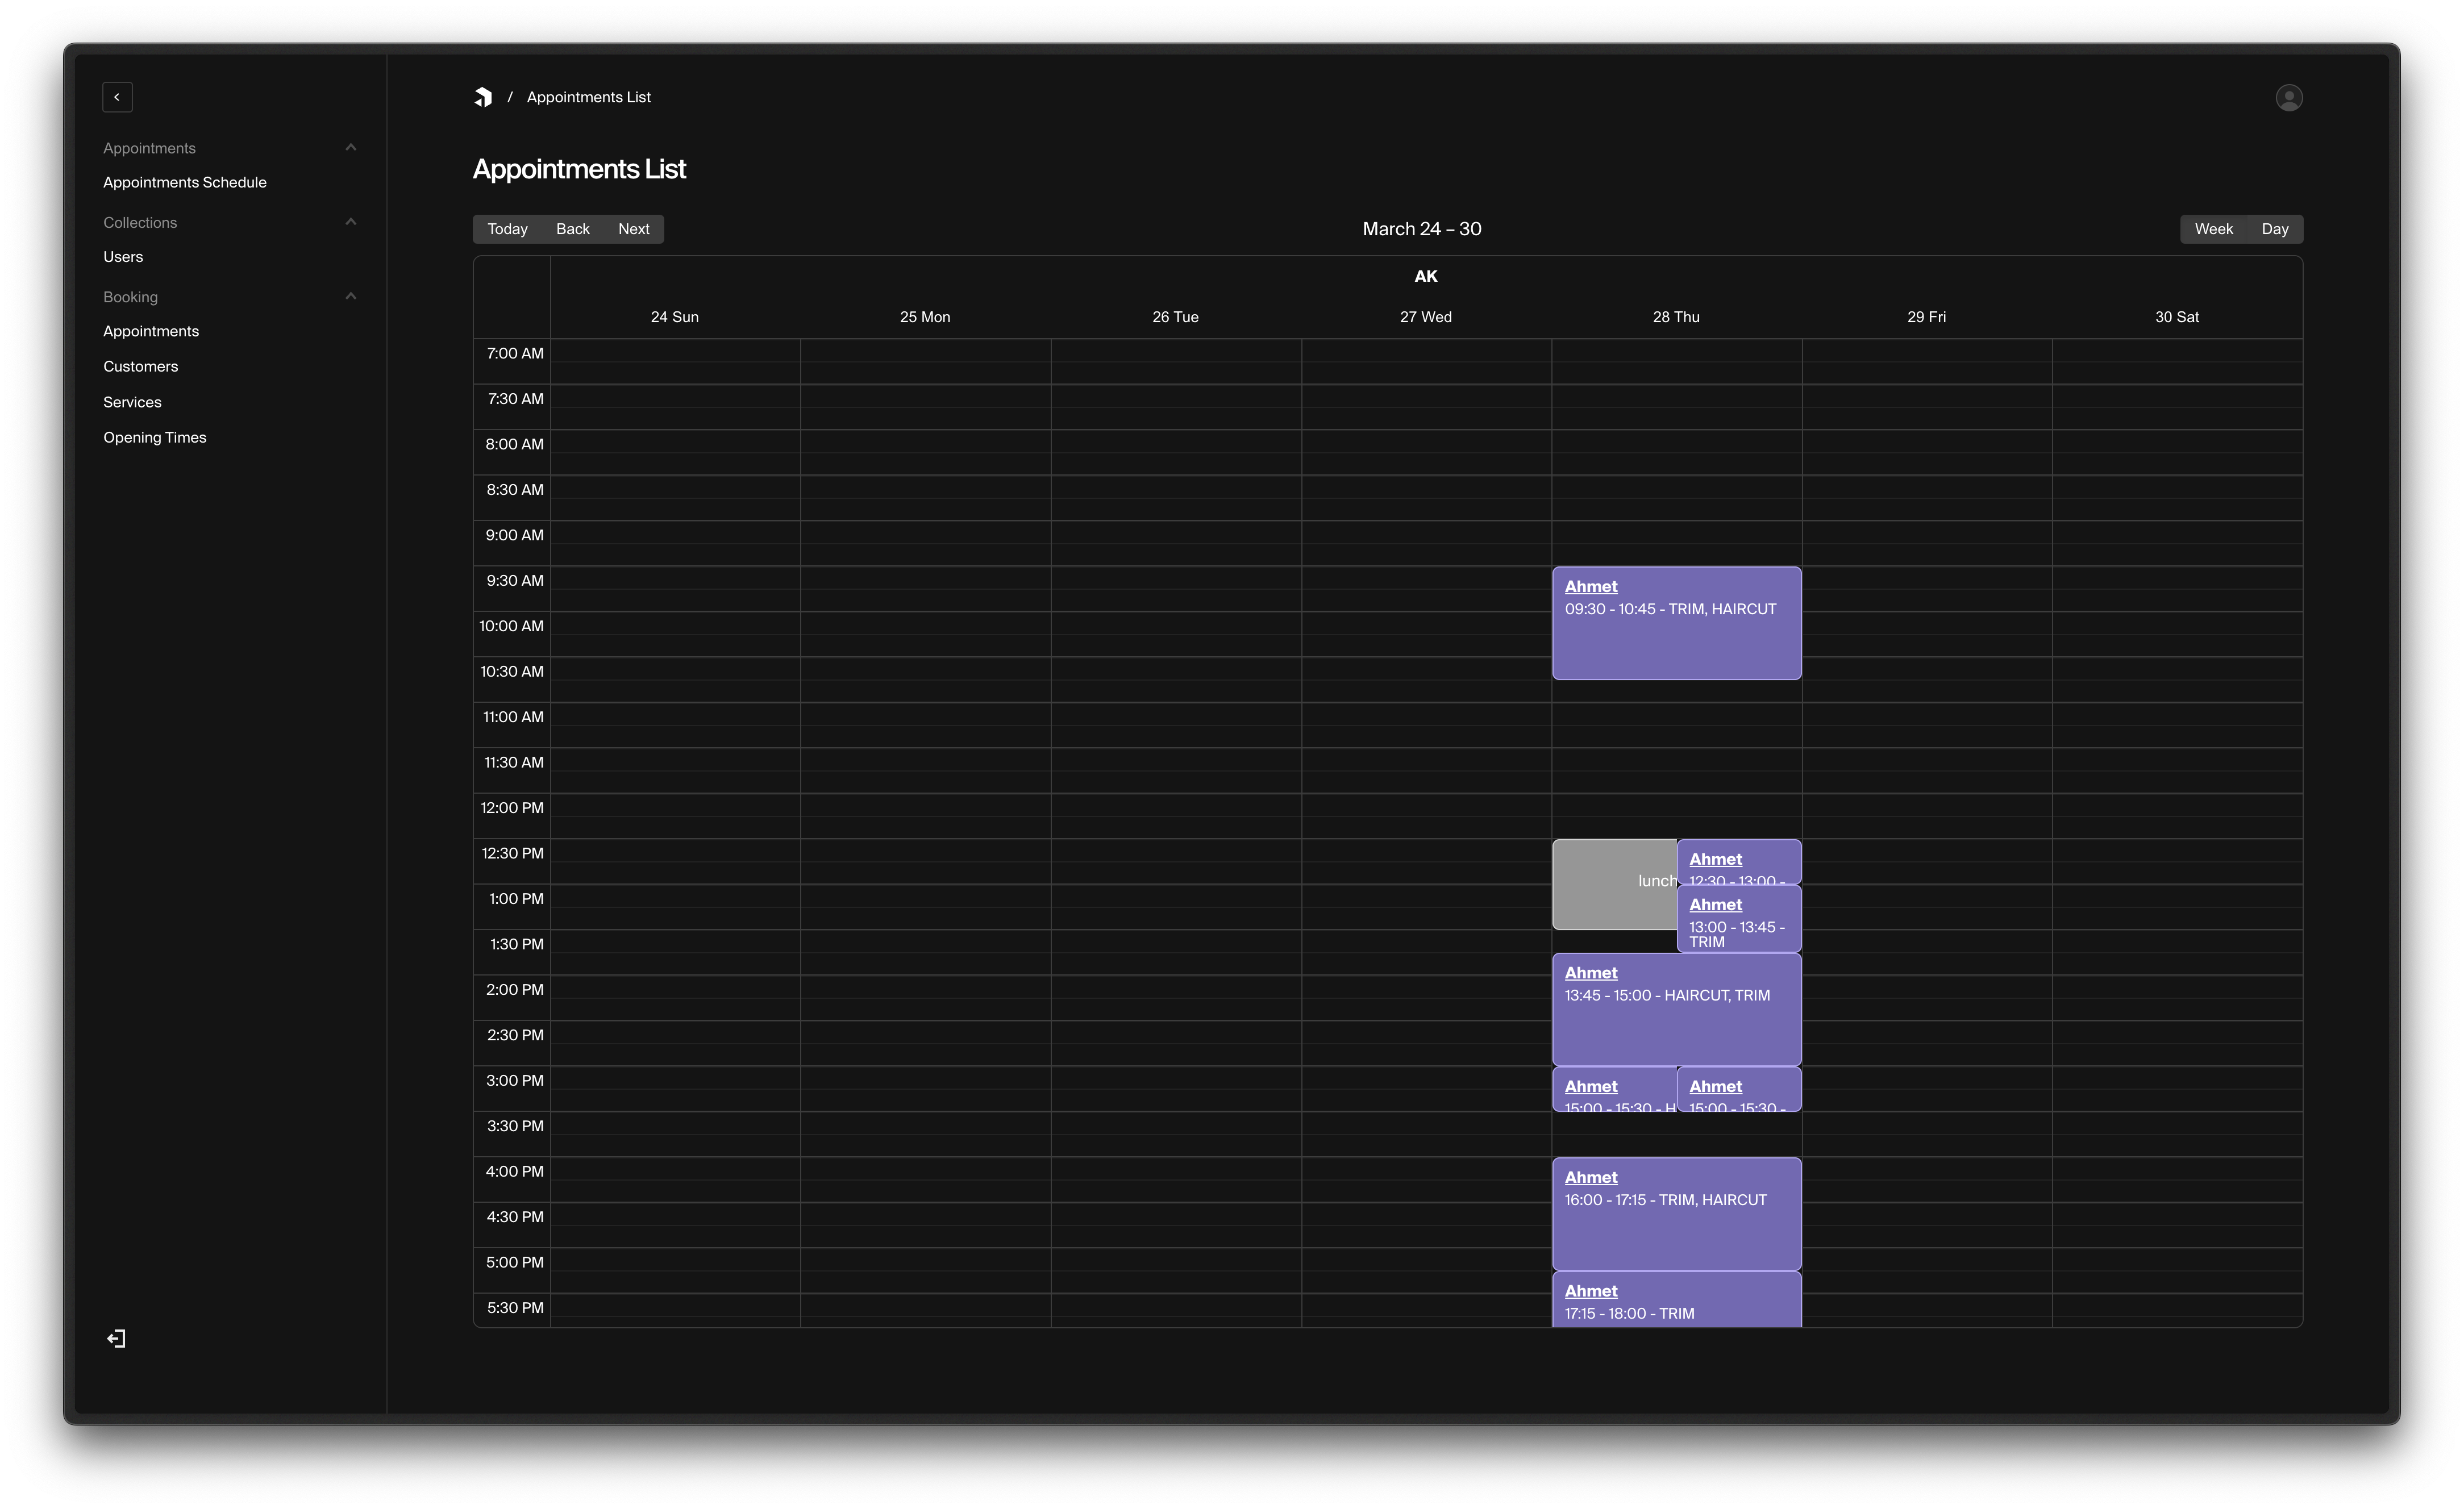Image resolution: width=2464 pixels, height=1509 pixels.
Task: Select the Services menu icon entry
Action: point(131,402)
